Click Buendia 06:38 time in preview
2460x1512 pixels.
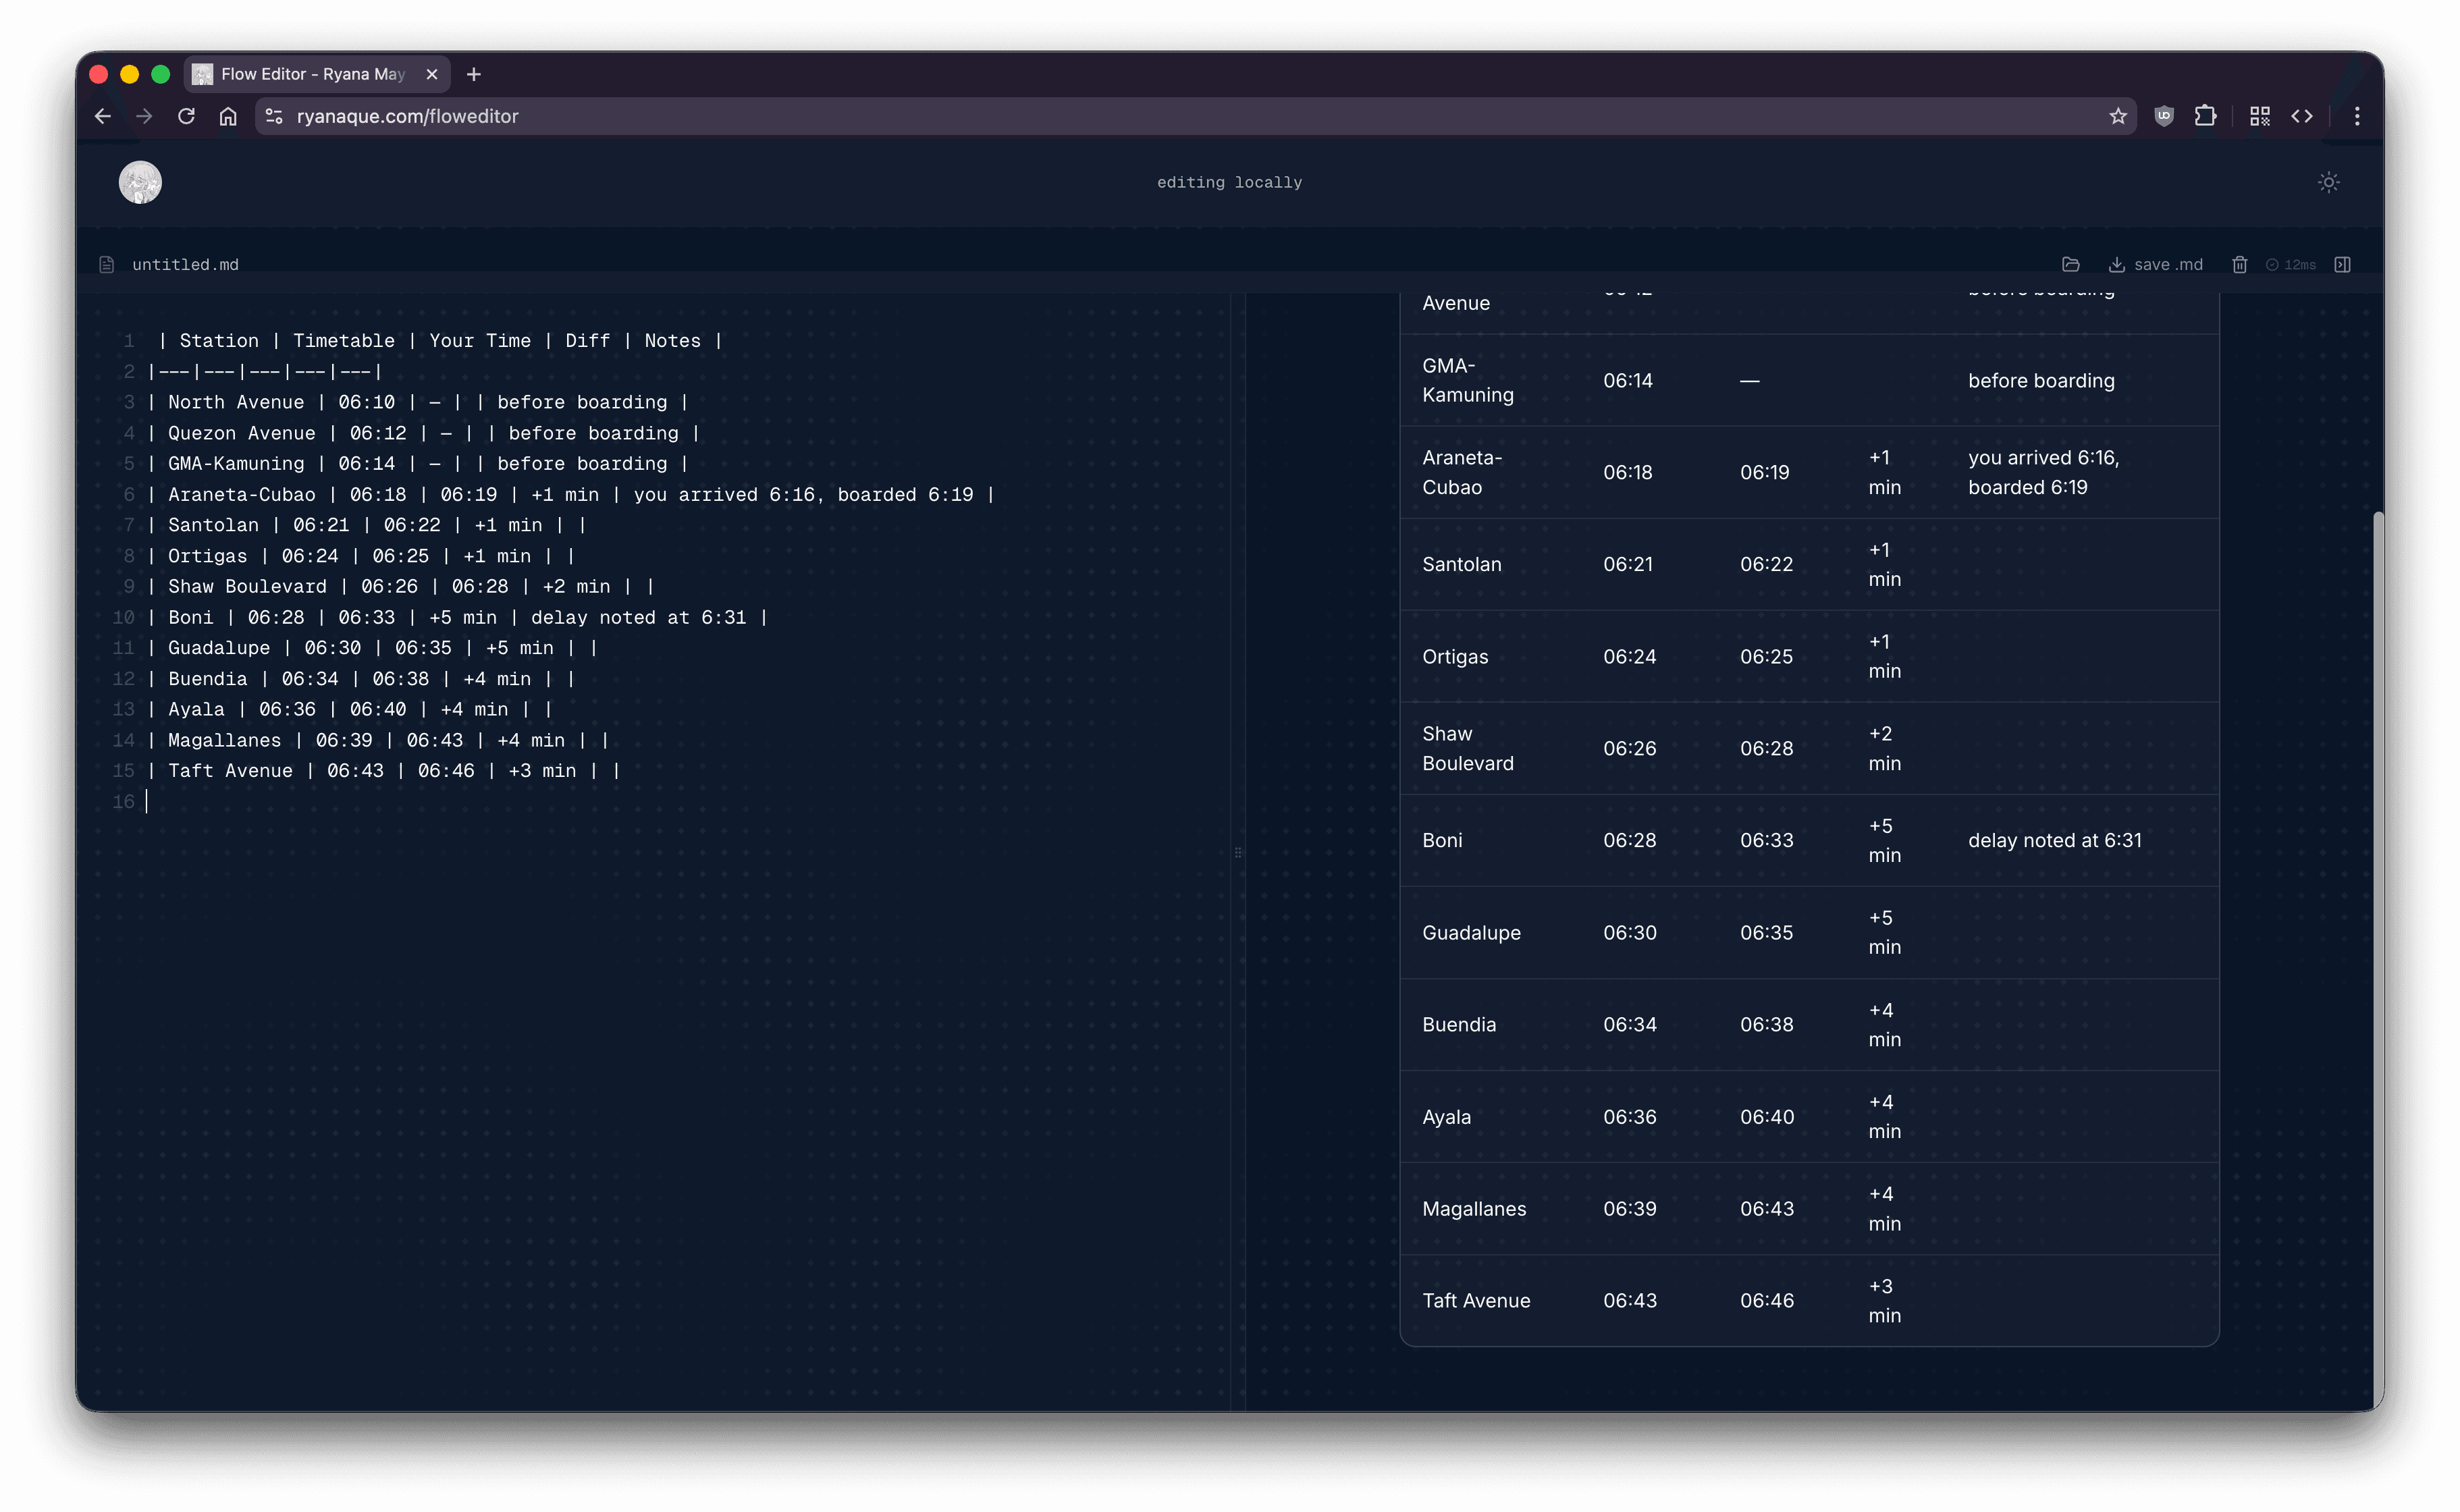click(1766, 1024)
